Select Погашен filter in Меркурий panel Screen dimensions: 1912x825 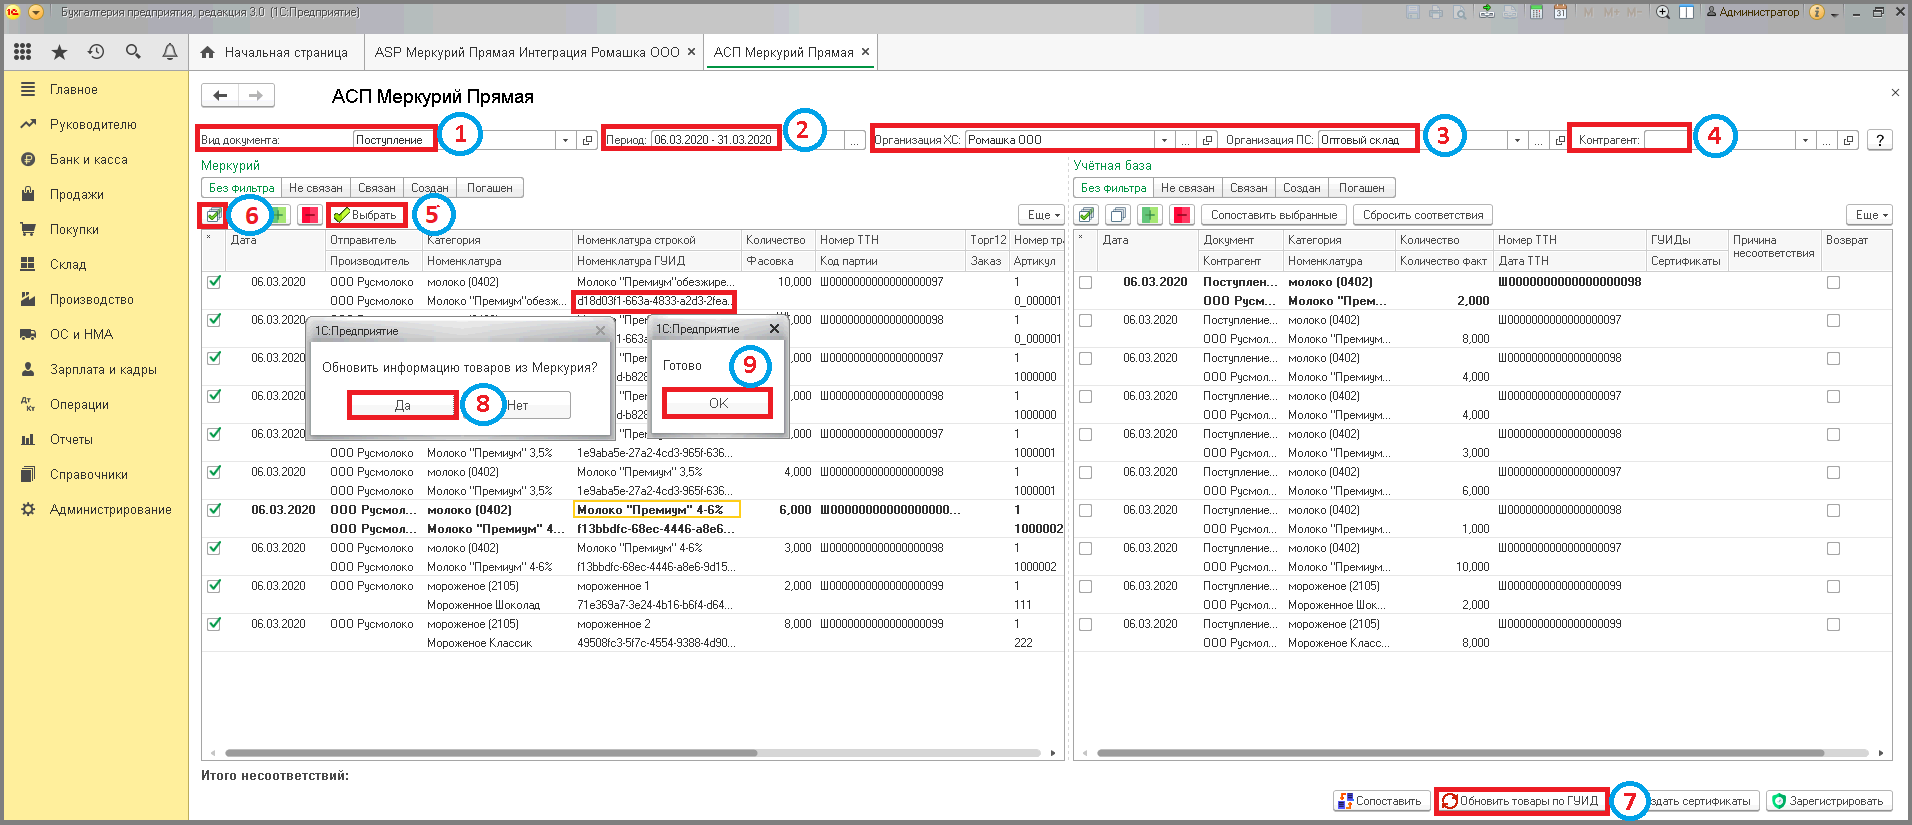(x=490, y=188)
